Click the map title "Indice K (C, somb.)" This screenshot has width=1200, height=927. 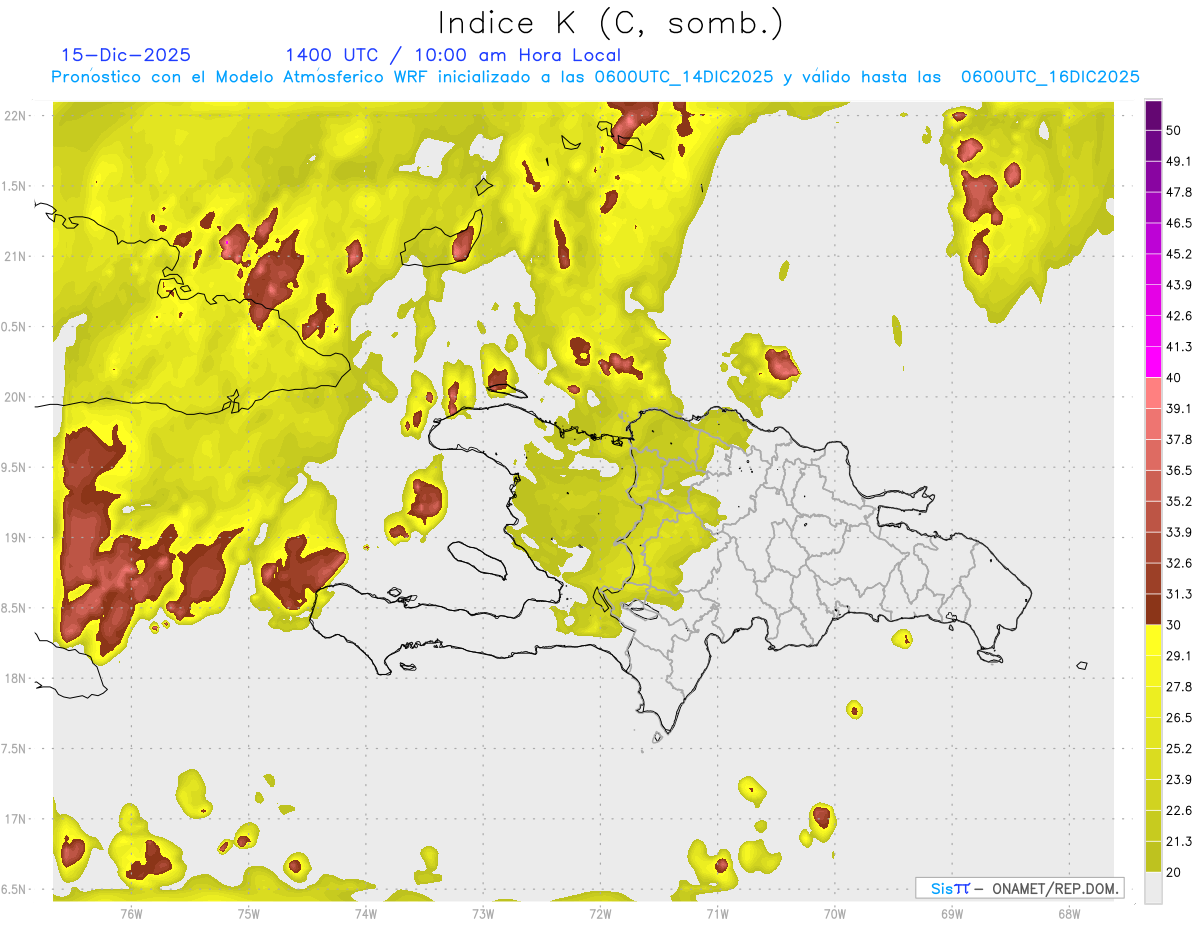pyautogui.click(x=611, y=23)
